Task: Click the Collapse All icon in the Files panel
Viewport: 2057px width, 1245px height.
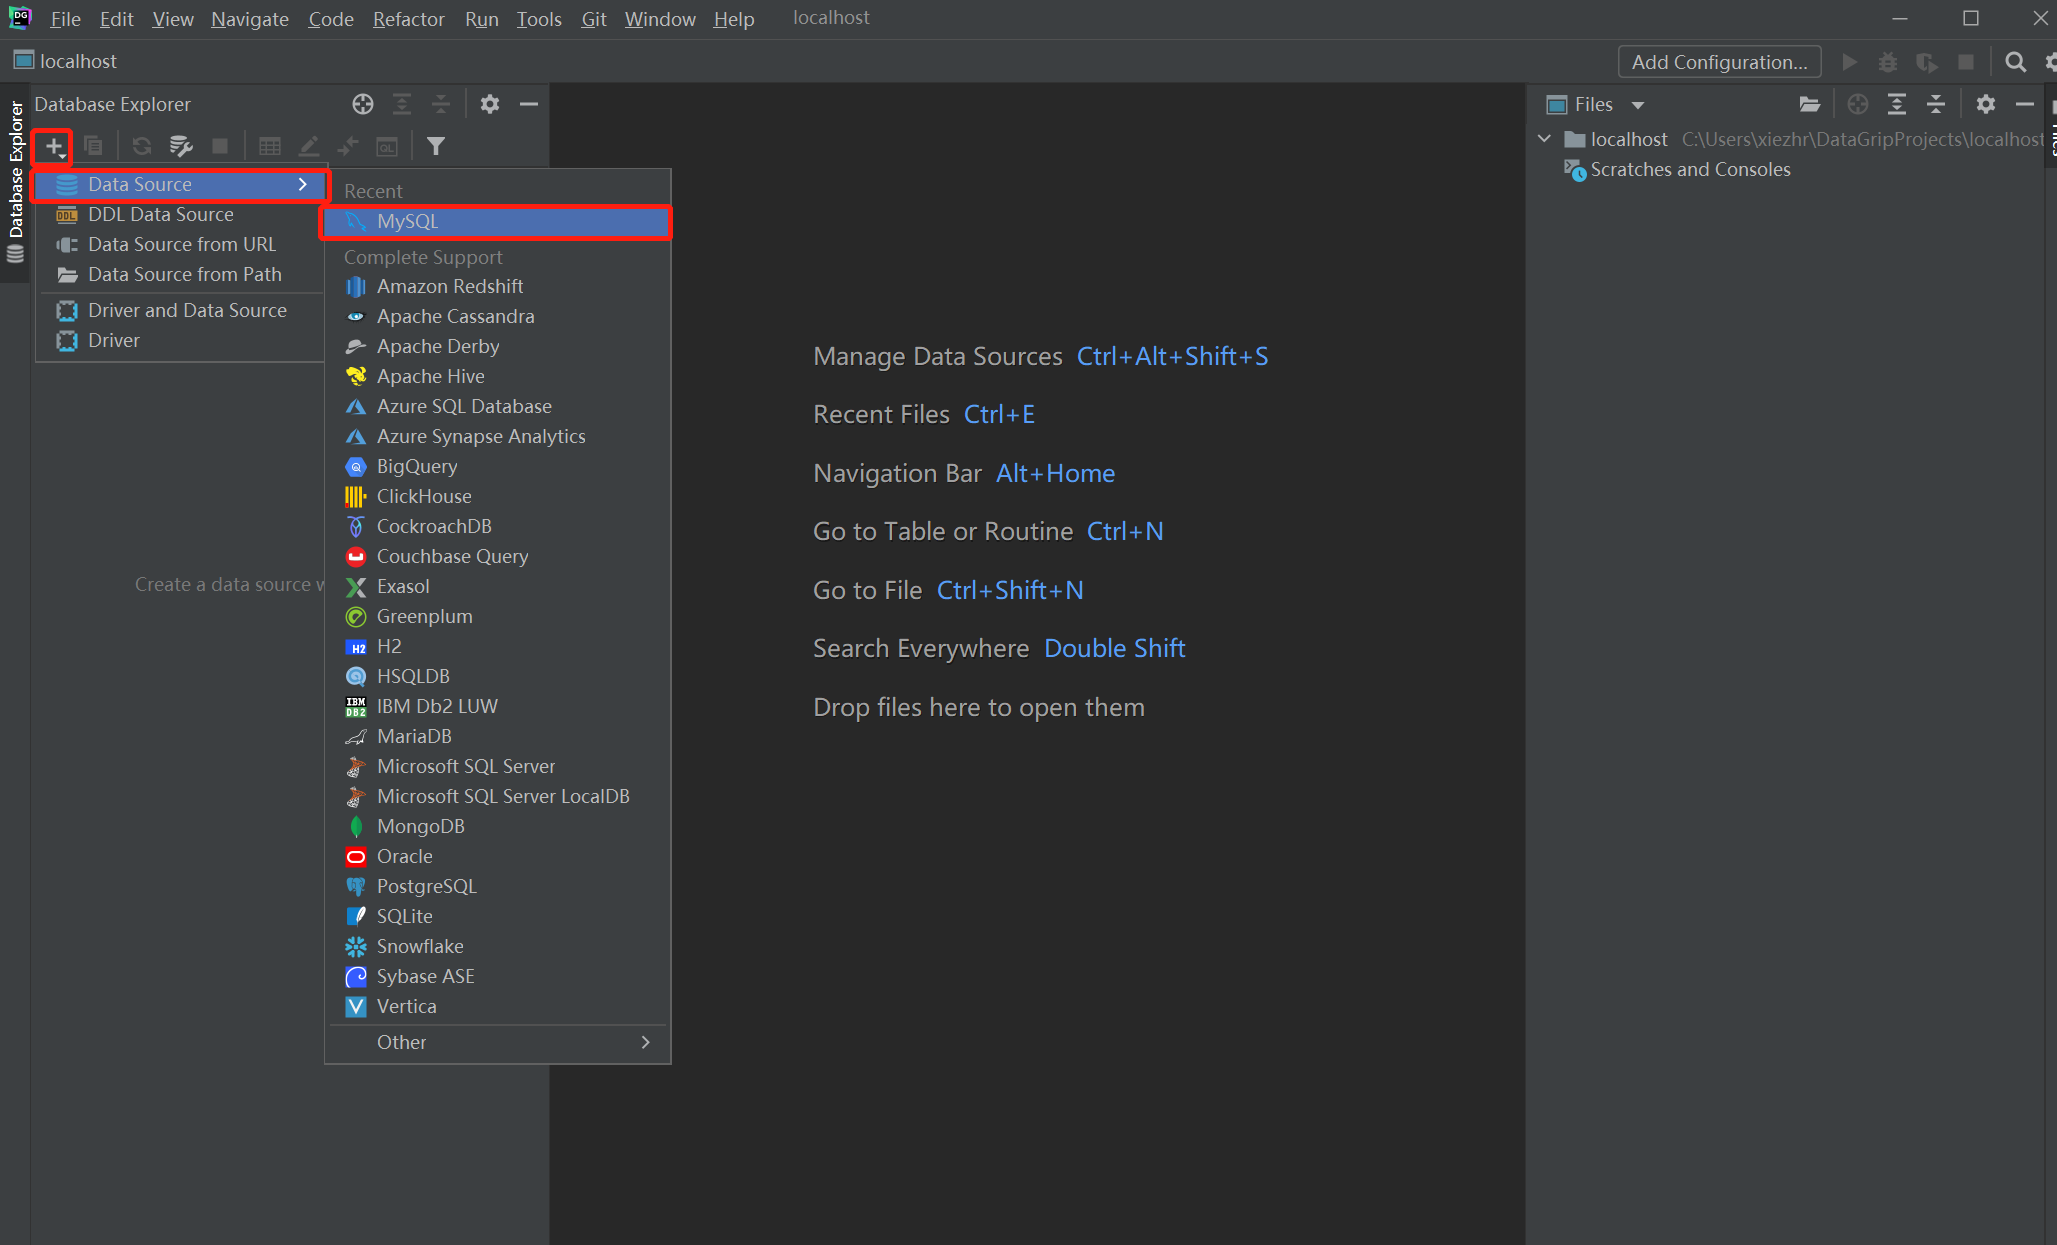Action: pyautogui.click(x=1936, y=104)
